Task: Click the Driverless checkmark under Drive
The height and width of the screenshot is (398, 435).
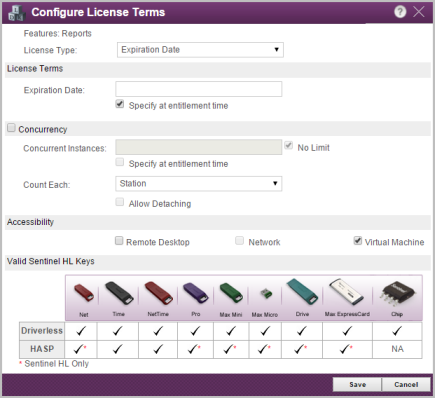Action: 302,331
